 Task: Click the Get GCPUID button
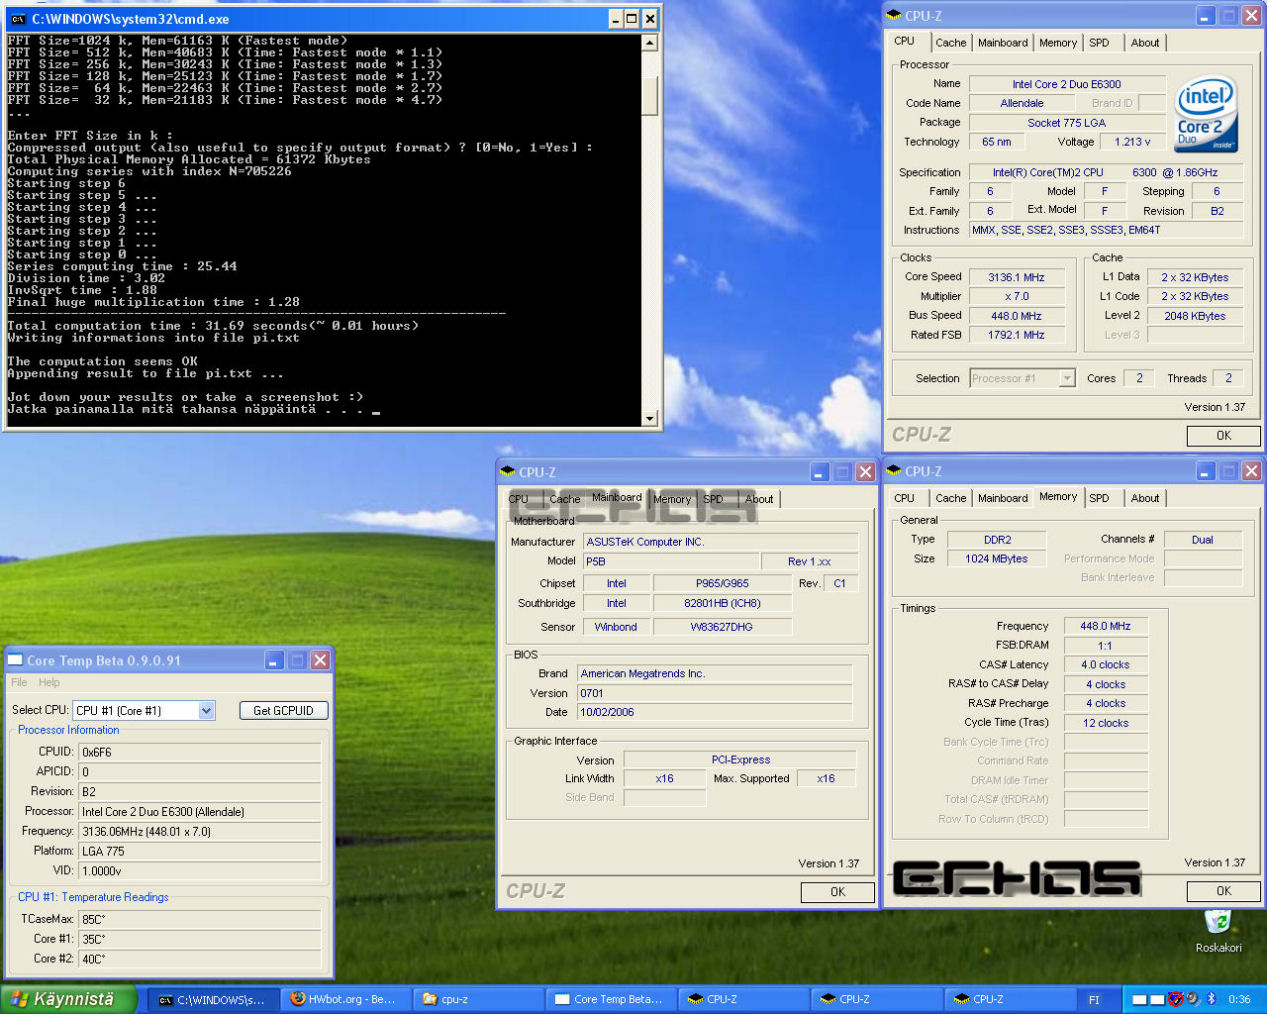[283, 710]
